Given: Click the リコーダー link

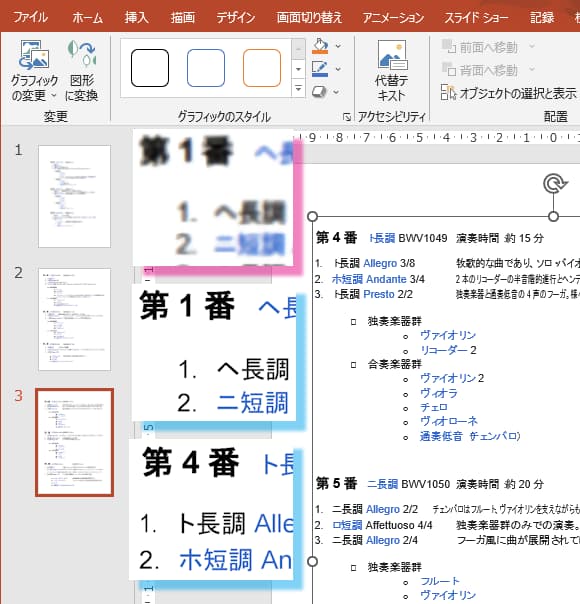Looking at the screenshot, I should click(x=444, y=350).
